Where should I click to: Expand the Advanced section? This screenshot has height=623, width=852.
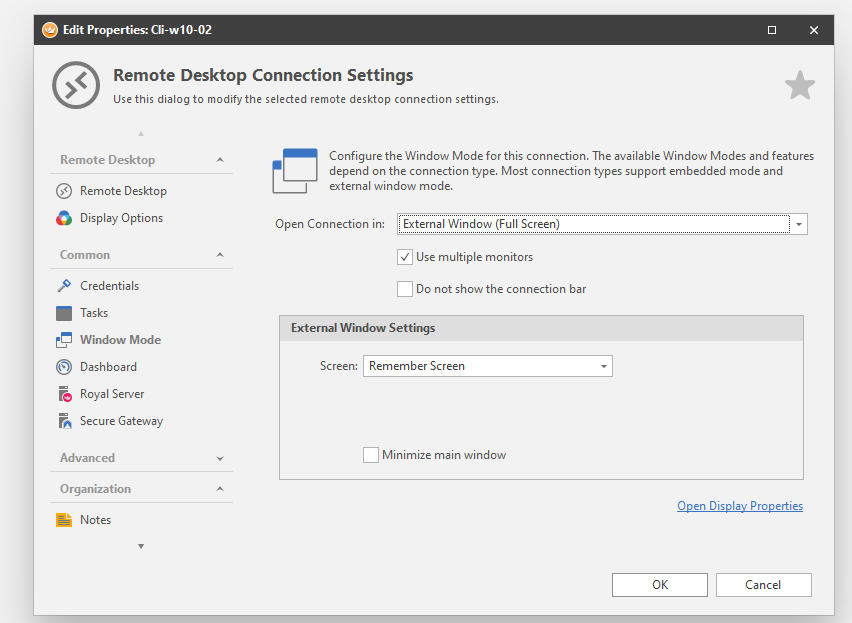tap(220, 458)
